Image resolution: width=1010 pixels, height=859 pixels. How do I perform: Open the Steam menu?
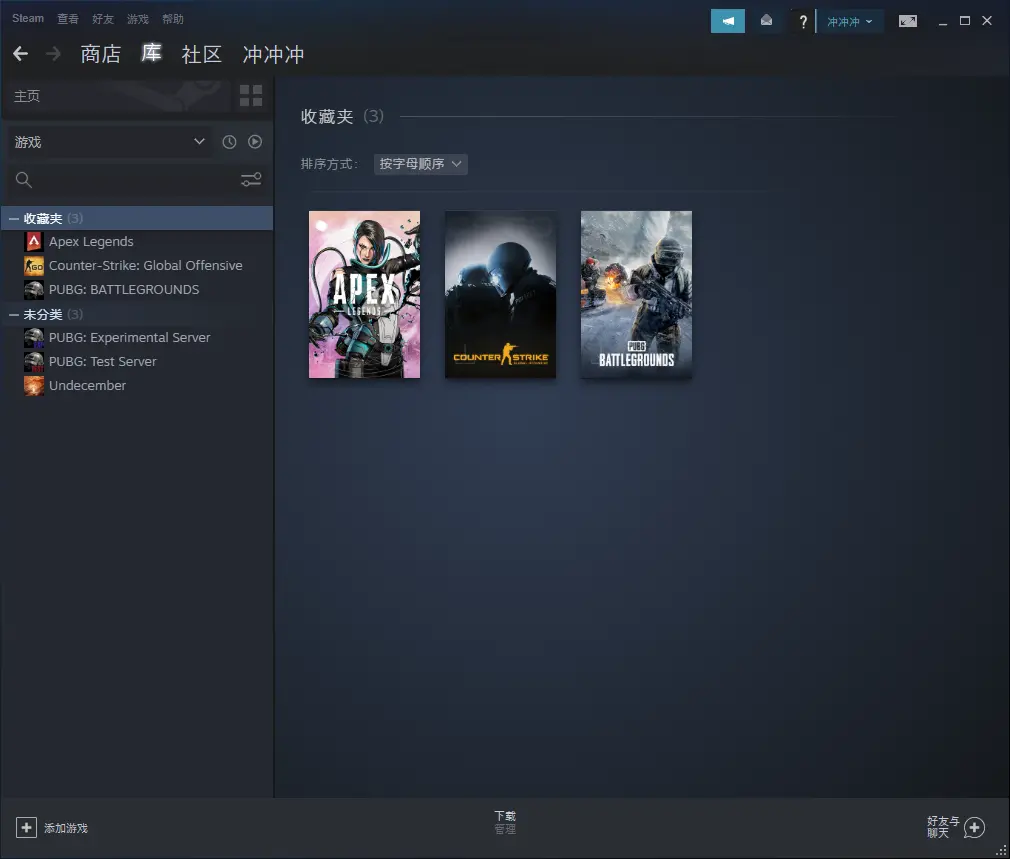(x=28, y=19)
